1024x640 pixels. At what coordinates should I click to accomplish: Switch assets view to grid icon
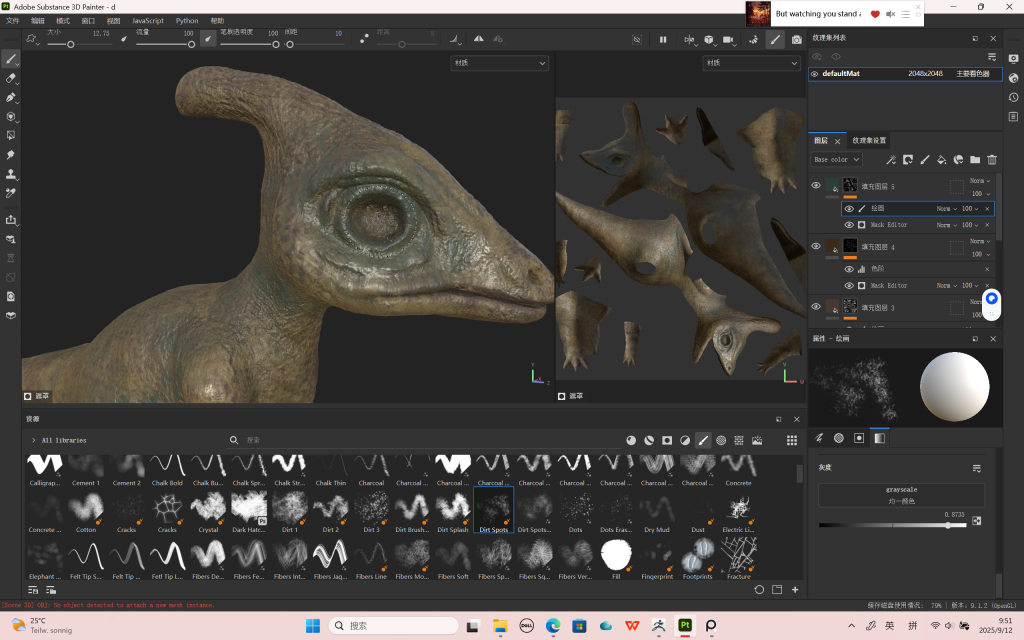click(792, 440)
